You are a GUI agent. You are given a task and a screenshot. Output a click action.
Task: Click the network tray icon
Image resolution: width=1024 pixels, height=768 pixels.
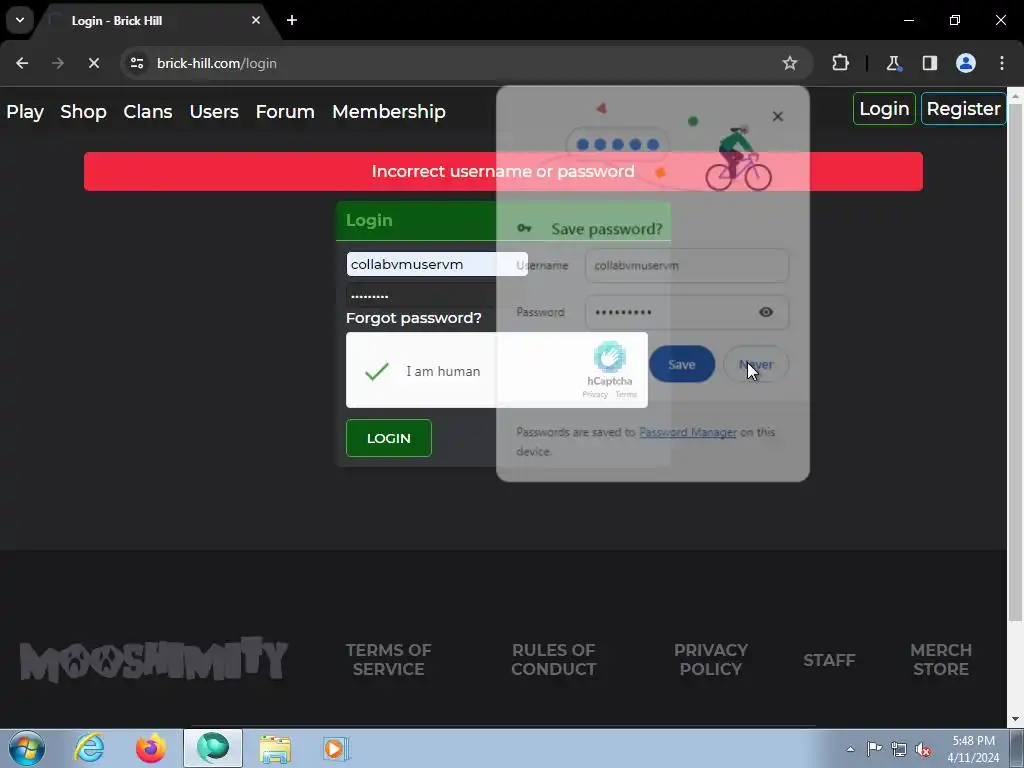pyautogui.click(x=899, y=749)
